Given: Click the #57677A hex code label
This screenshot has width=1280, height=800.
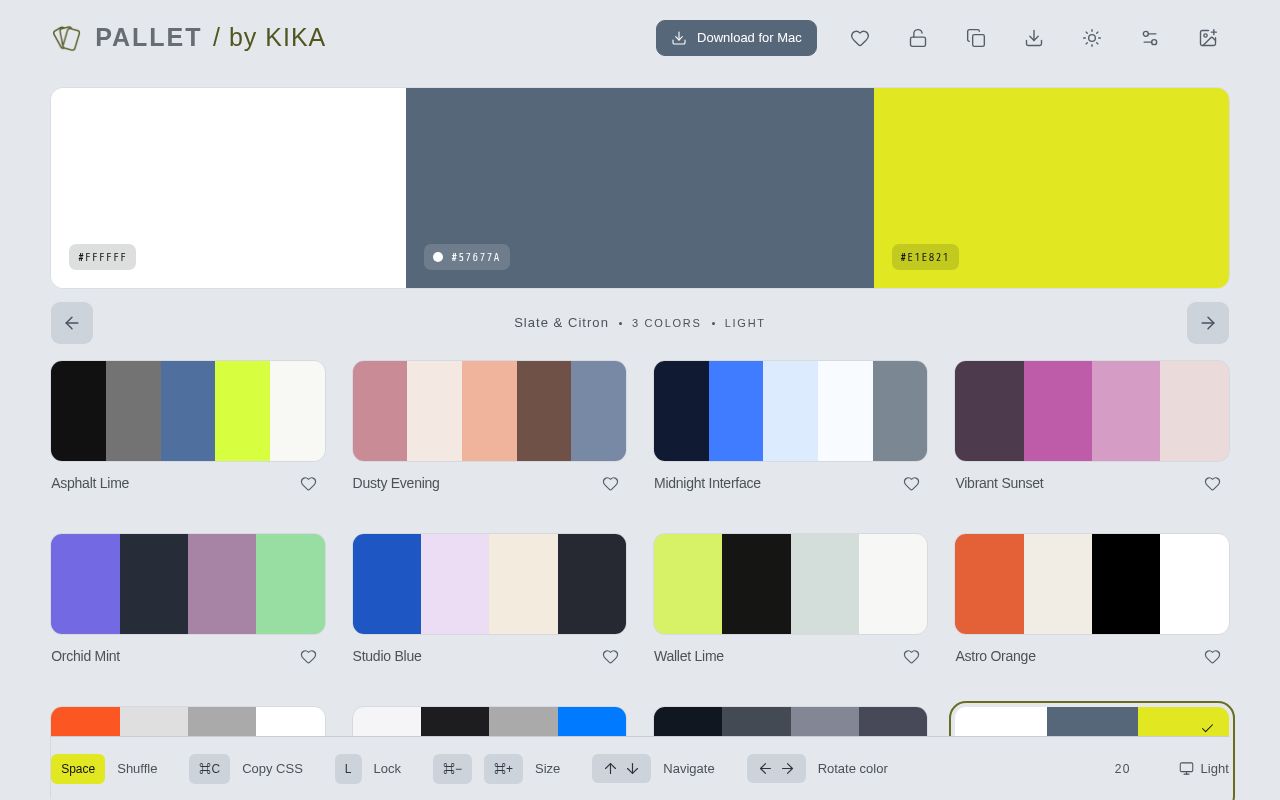Looking at the screenshot, I should [467, 257].
